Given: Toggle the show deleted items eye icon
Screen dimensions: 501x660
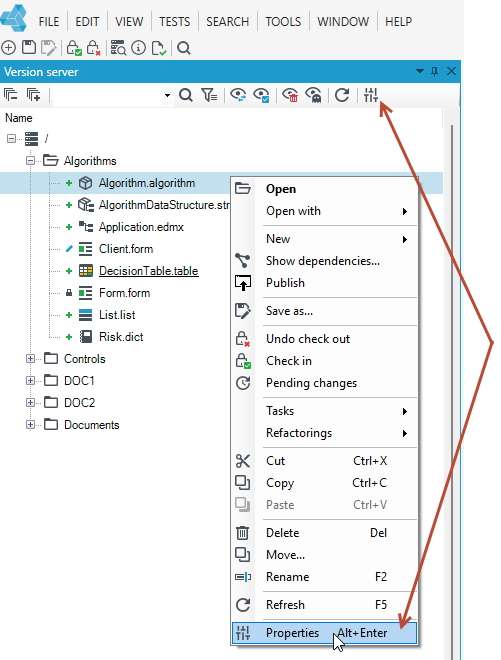Looking at the screenshot, I should [x=290, y=95].
